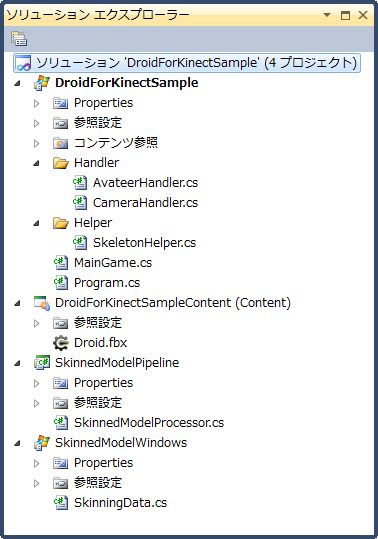Click the Properties toolbar icon
Screen dimensions: 378x539
[x=19, y=38]
